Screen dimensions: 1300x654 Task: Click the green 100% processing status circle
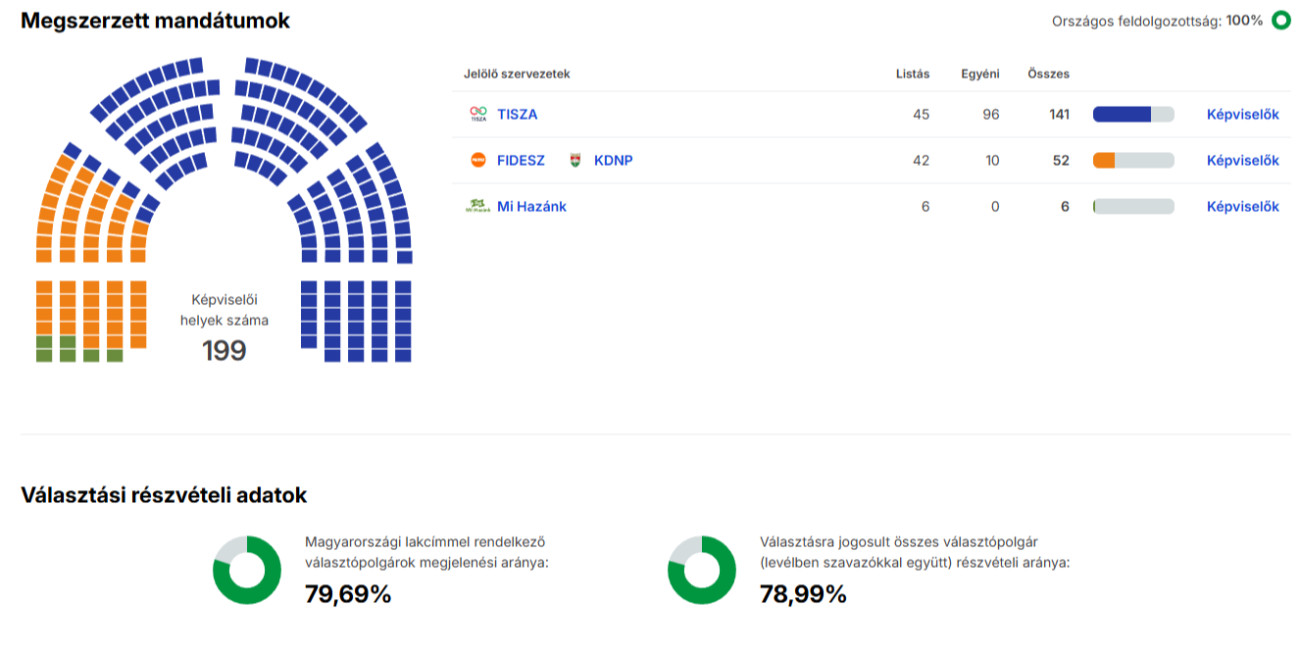1280,20
